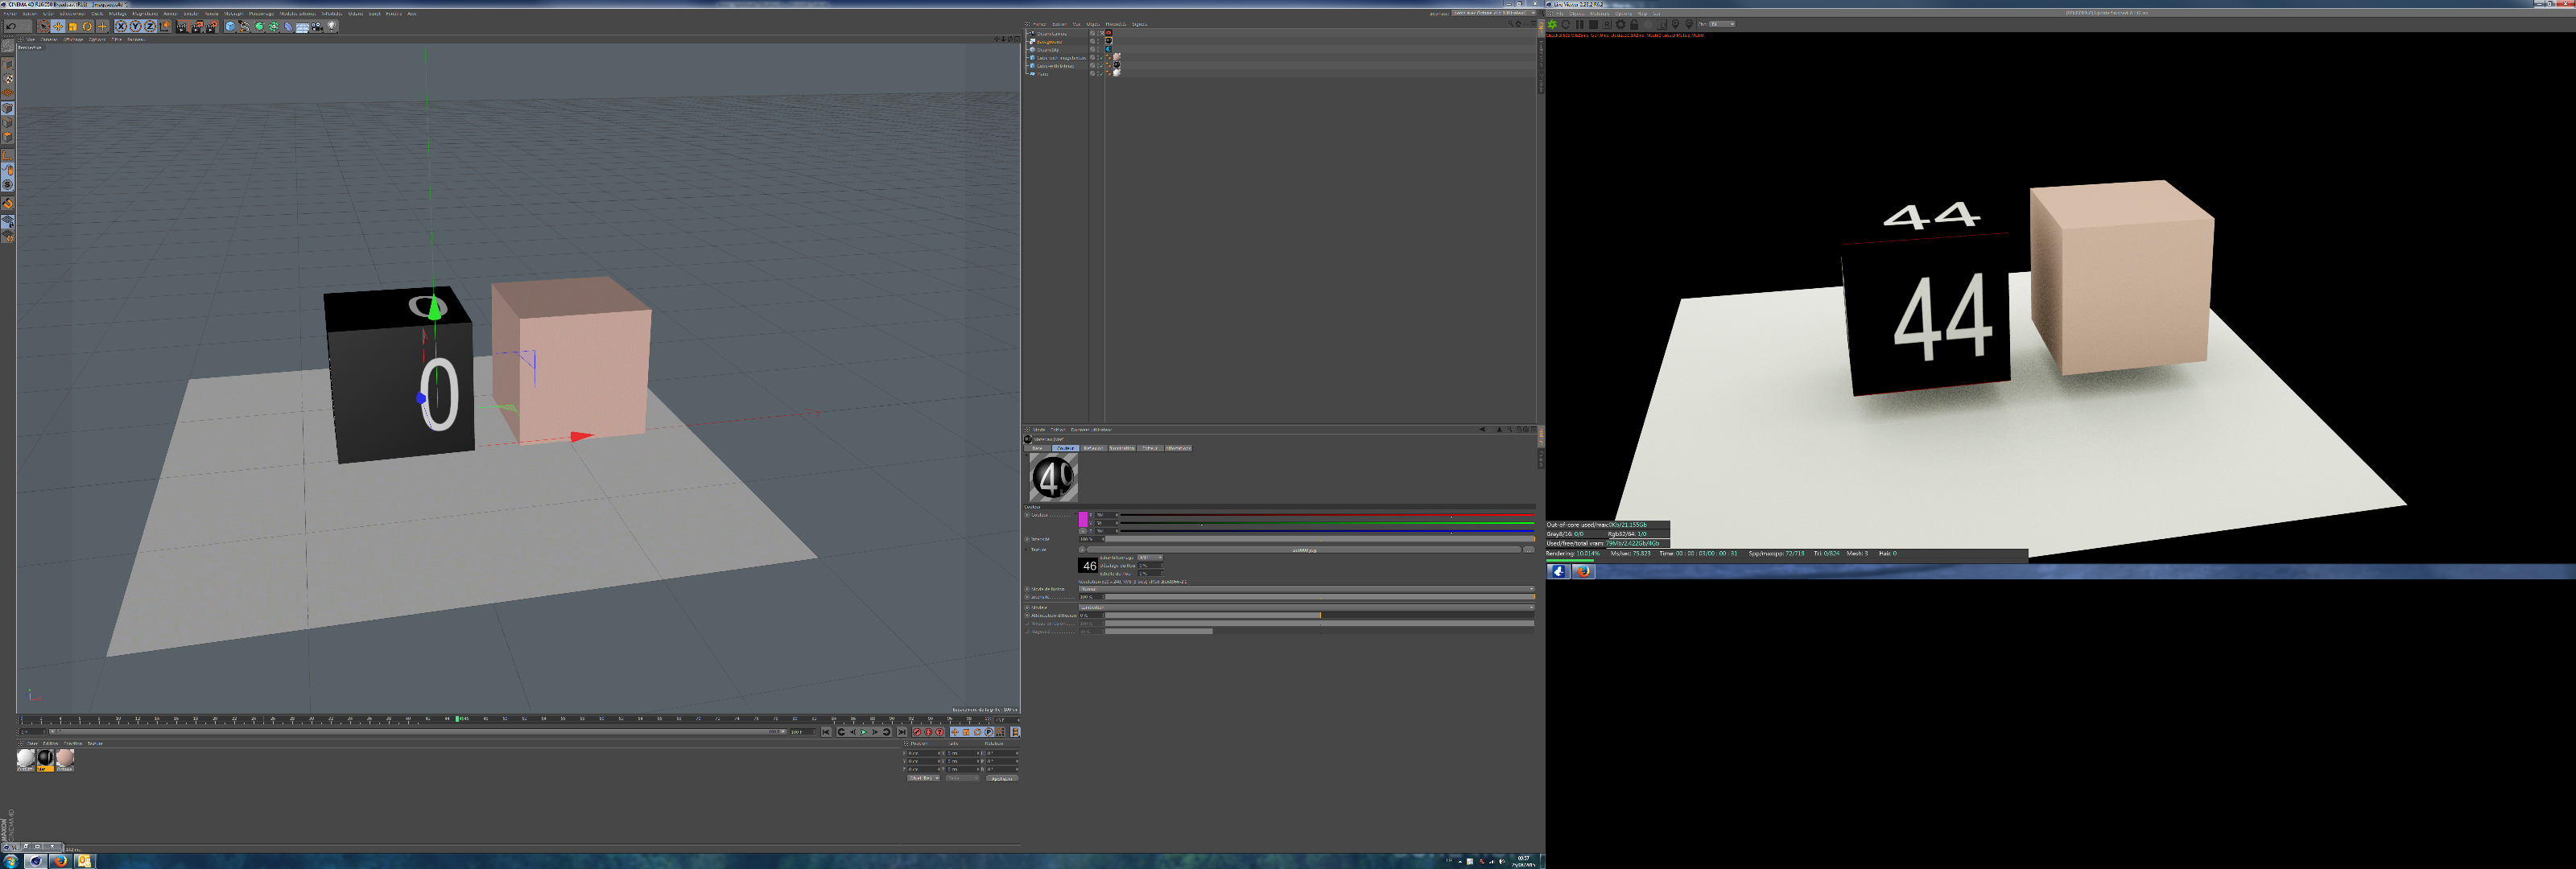Add a Light object from toolbar

coord(332,26)
